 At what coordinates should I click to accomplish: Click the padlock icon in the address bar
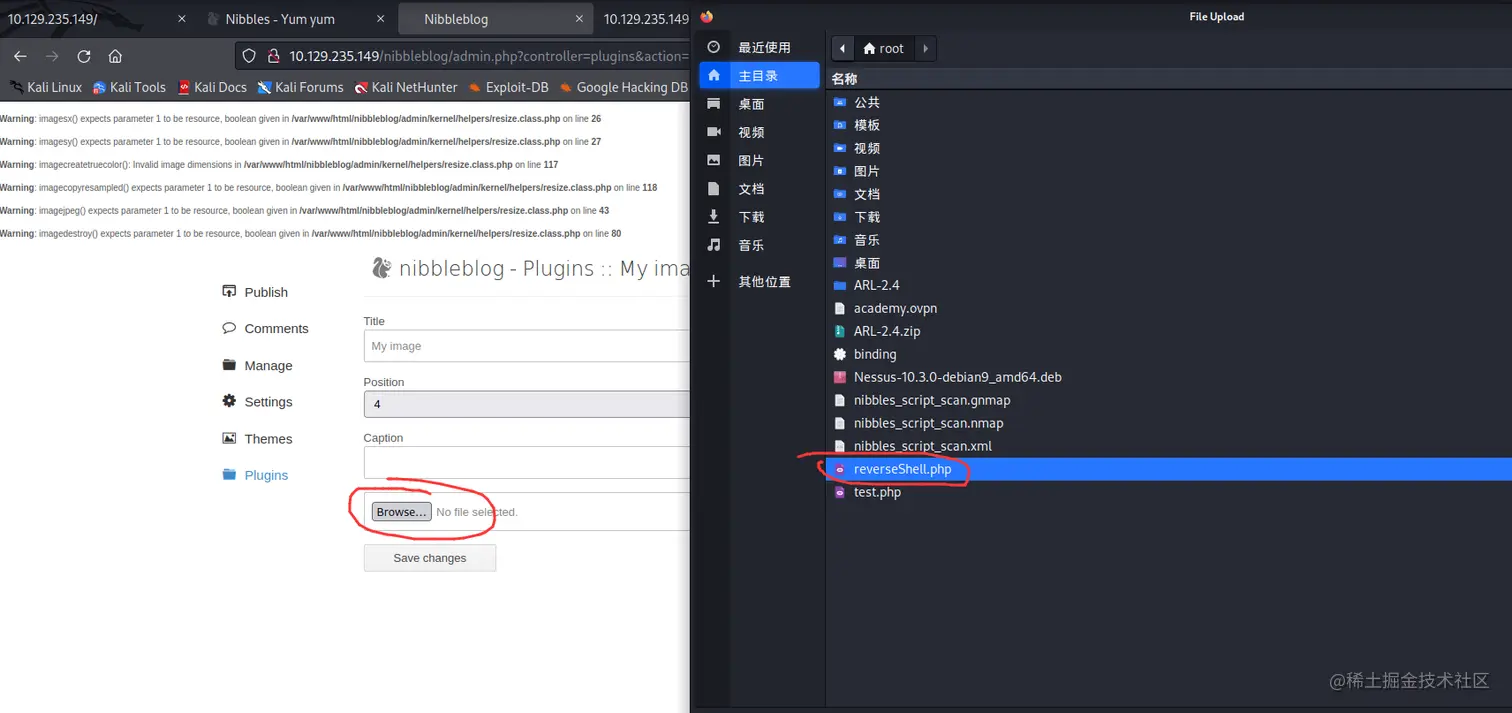tap(272, 56)
